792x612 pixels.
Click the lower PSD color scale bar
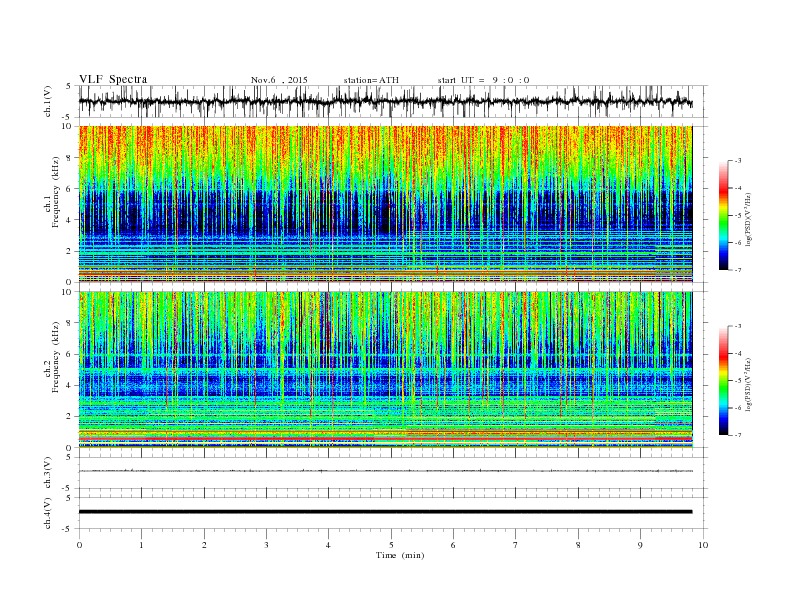point(723,381)
